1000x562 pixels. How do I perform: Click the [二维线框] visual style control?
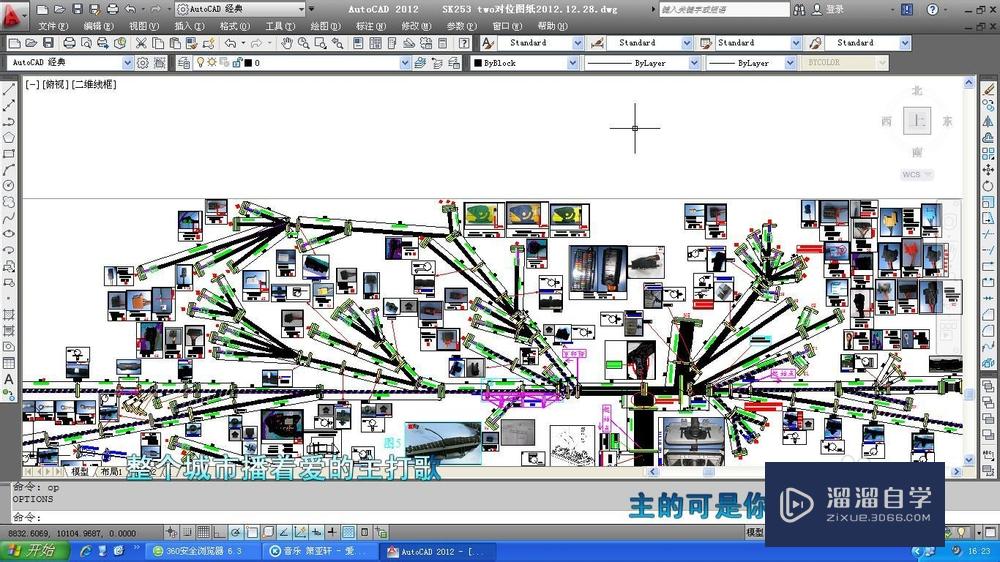[x=94, y=84]
